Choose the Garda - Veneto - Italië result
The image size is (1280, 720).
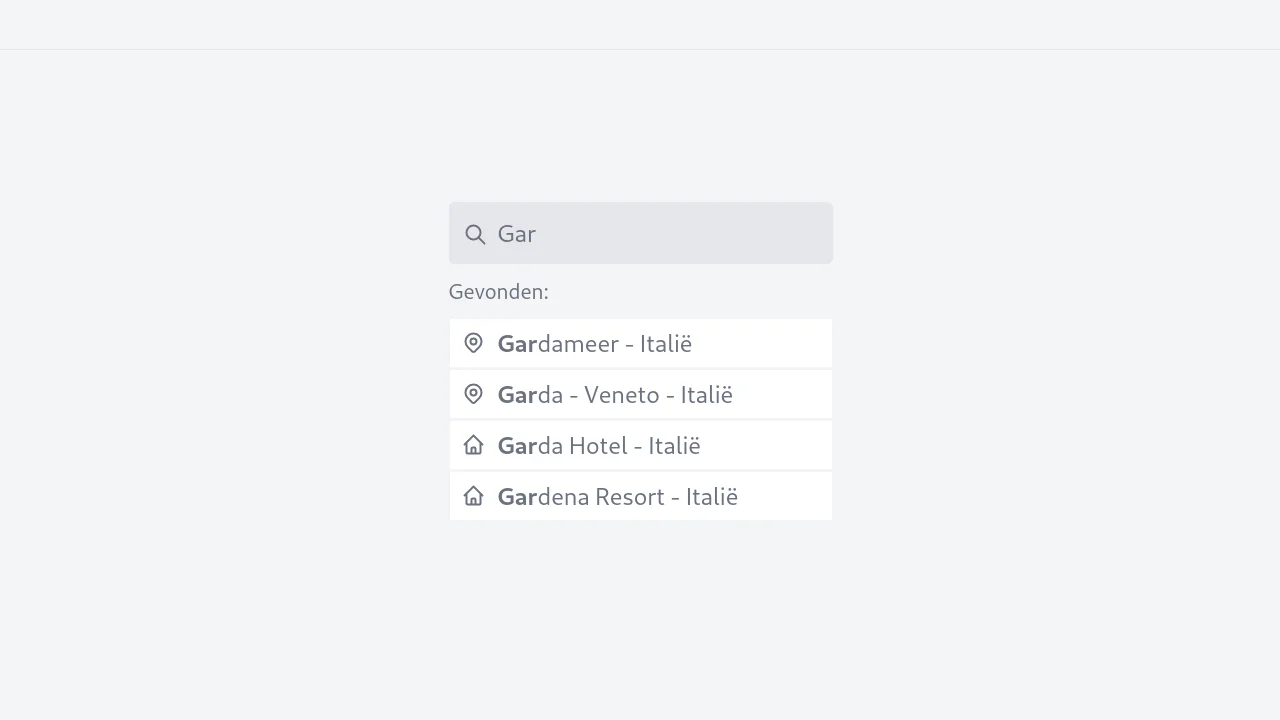pyautogui.click(x=640, y=395)
